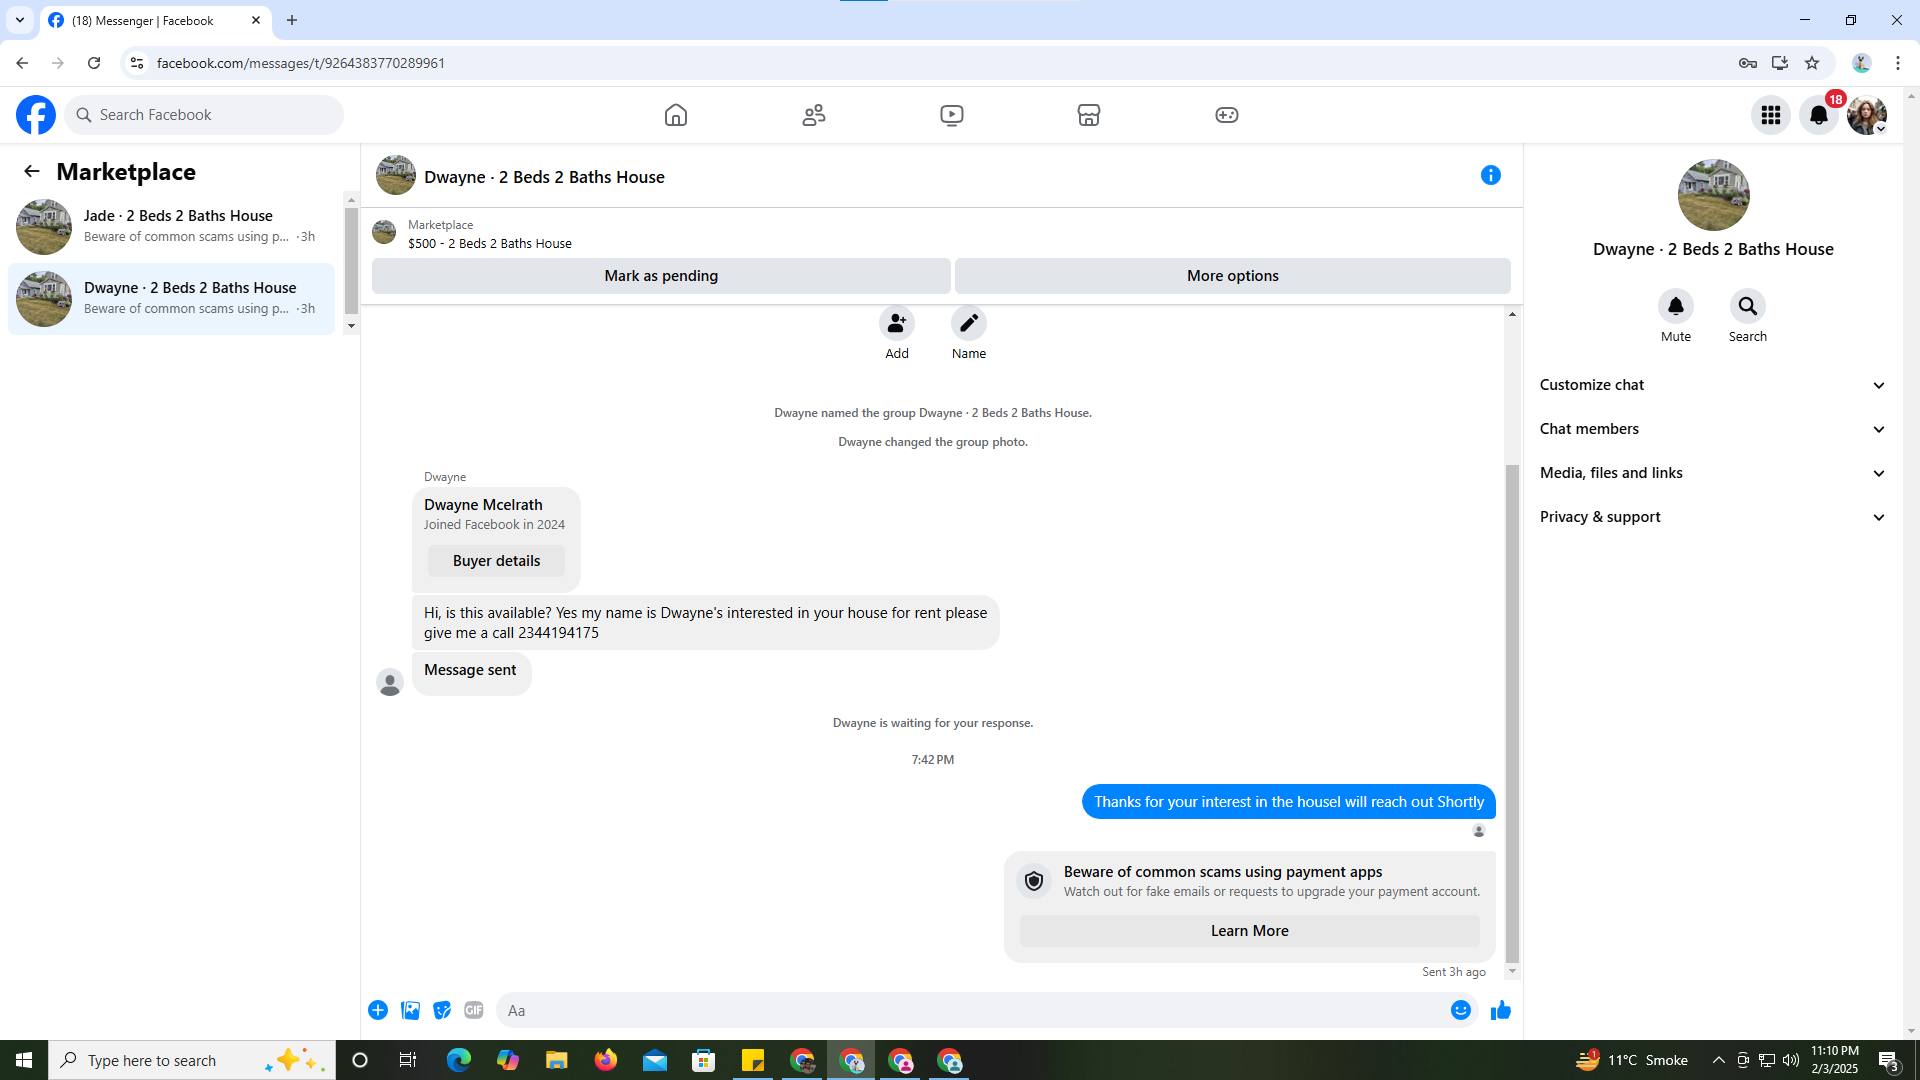Click the conversation information icon

pyautogui.click(x=1491, y=175)
